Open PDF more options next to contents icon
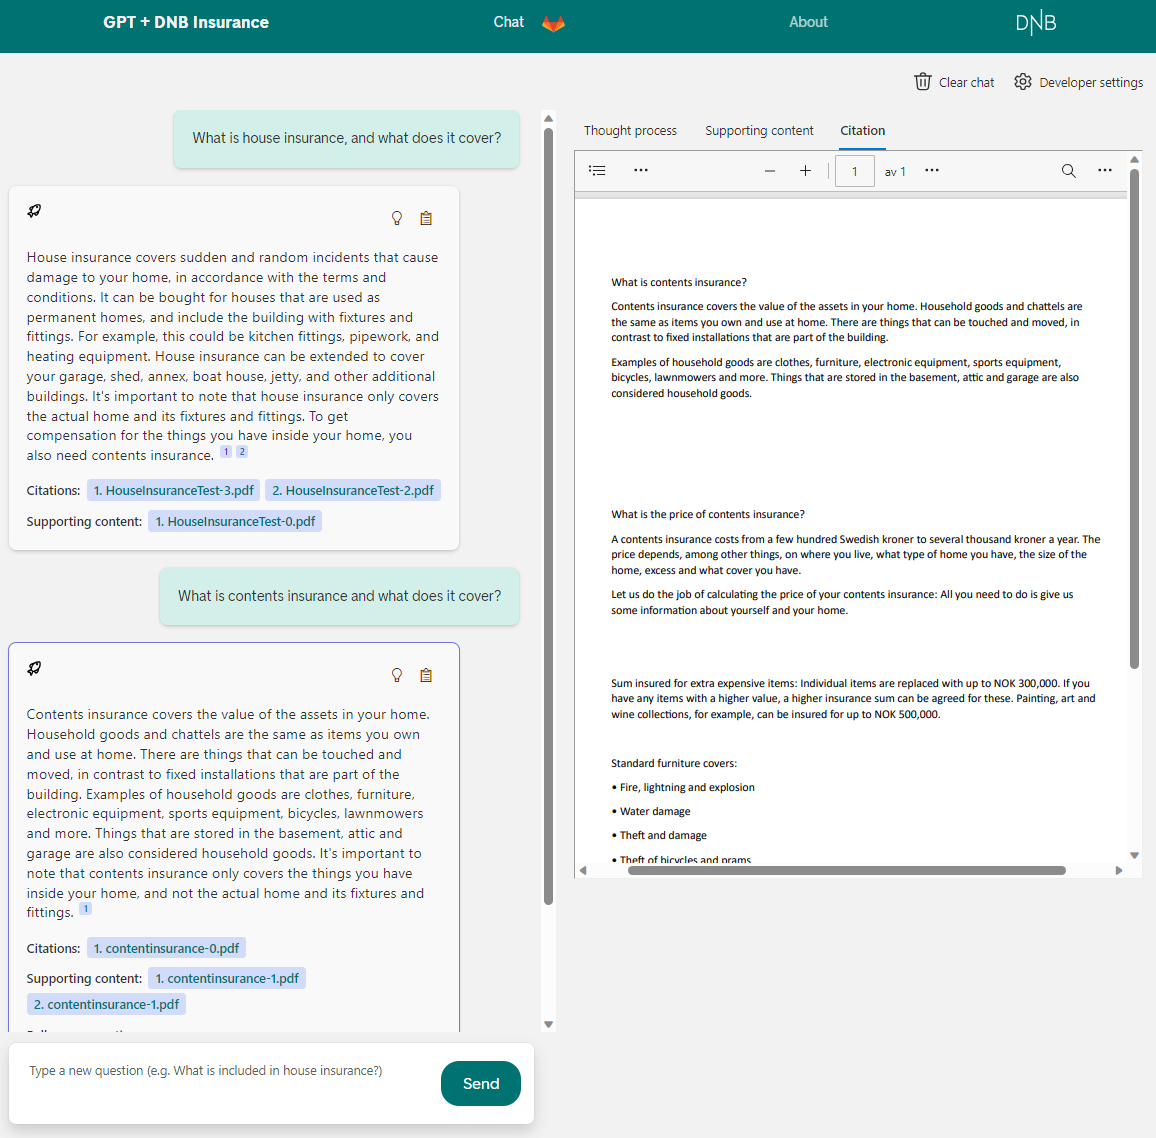 tap(641, 170)
